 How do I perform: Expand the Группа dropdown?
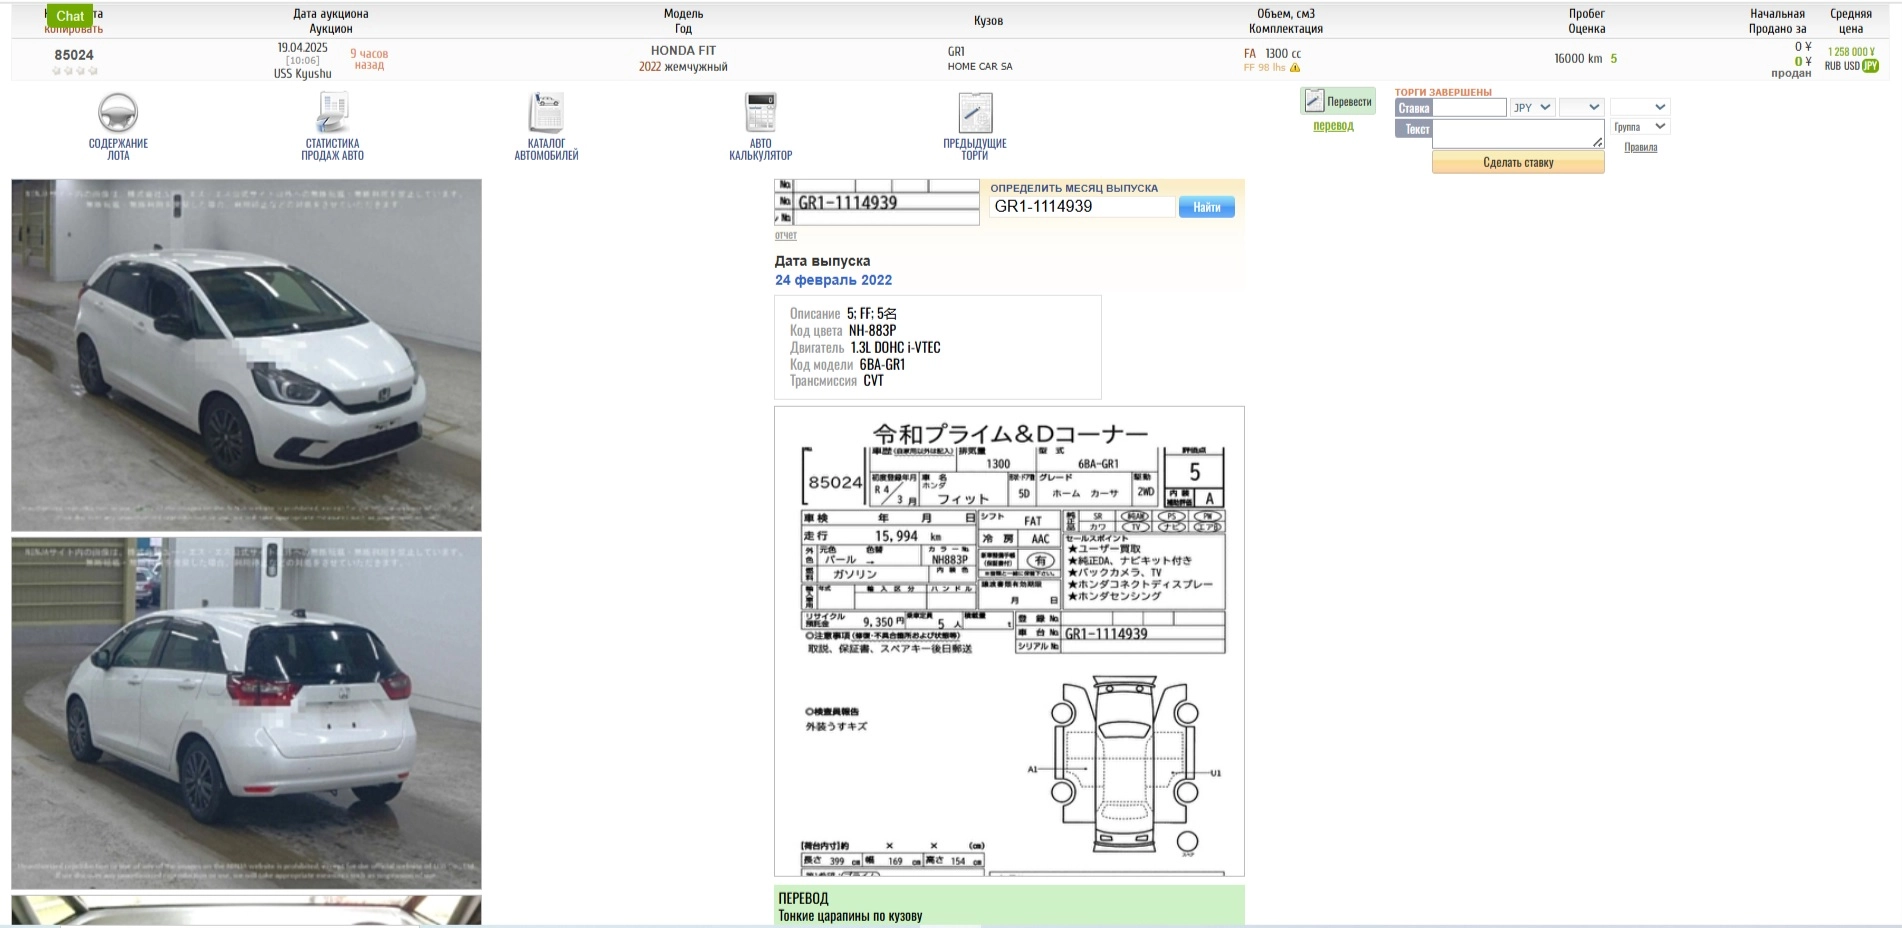tap(1639, 127)
